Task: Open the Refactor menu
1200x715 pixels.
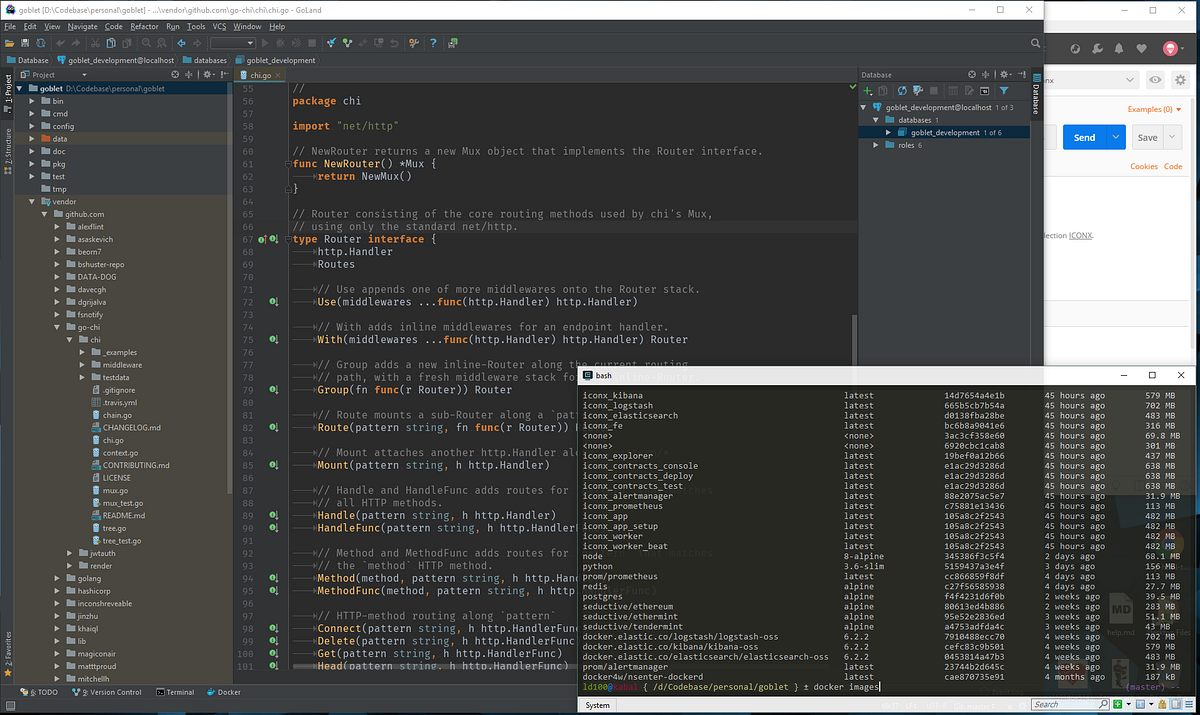Action: point(144,26)
